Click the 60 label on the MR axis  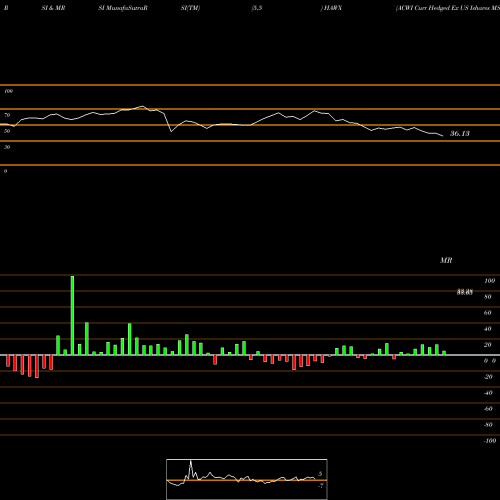488,313
